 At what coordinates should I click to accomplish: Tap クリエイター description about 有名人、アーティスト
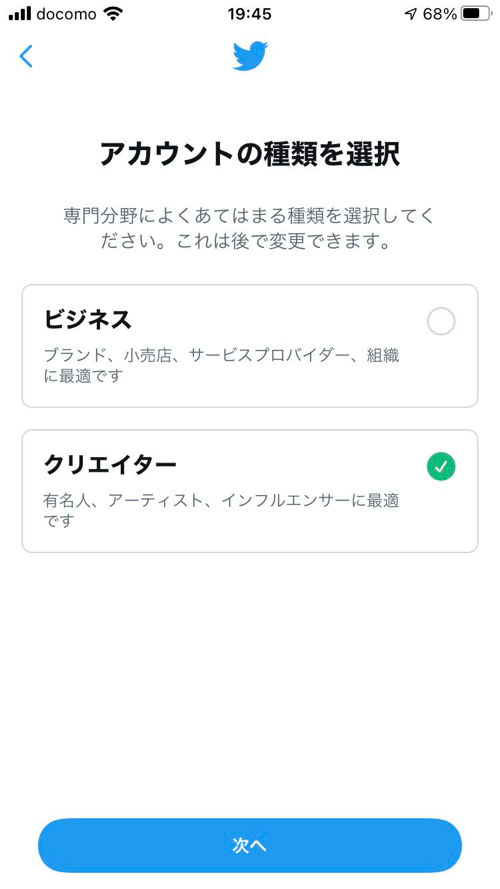point(222,510)
